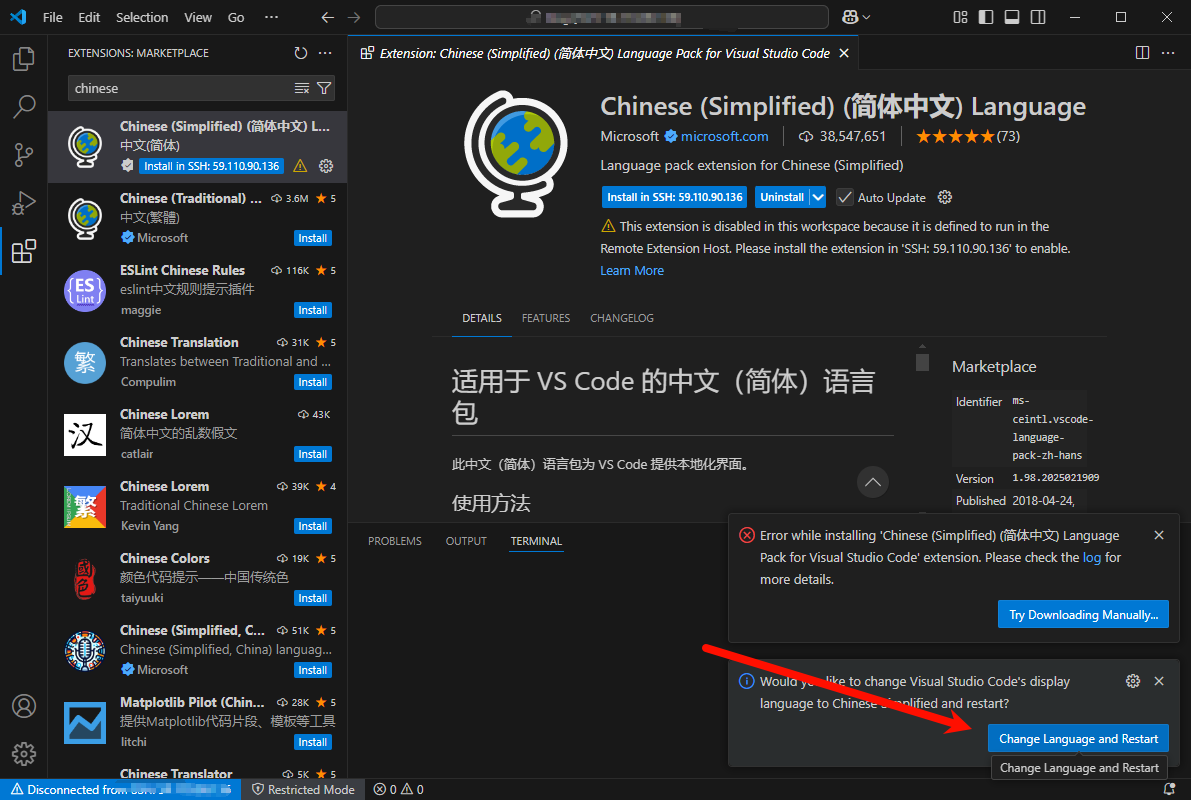Toggle the Auto Update checkbox
1191x800 pixels.
[x=845, y=197]
